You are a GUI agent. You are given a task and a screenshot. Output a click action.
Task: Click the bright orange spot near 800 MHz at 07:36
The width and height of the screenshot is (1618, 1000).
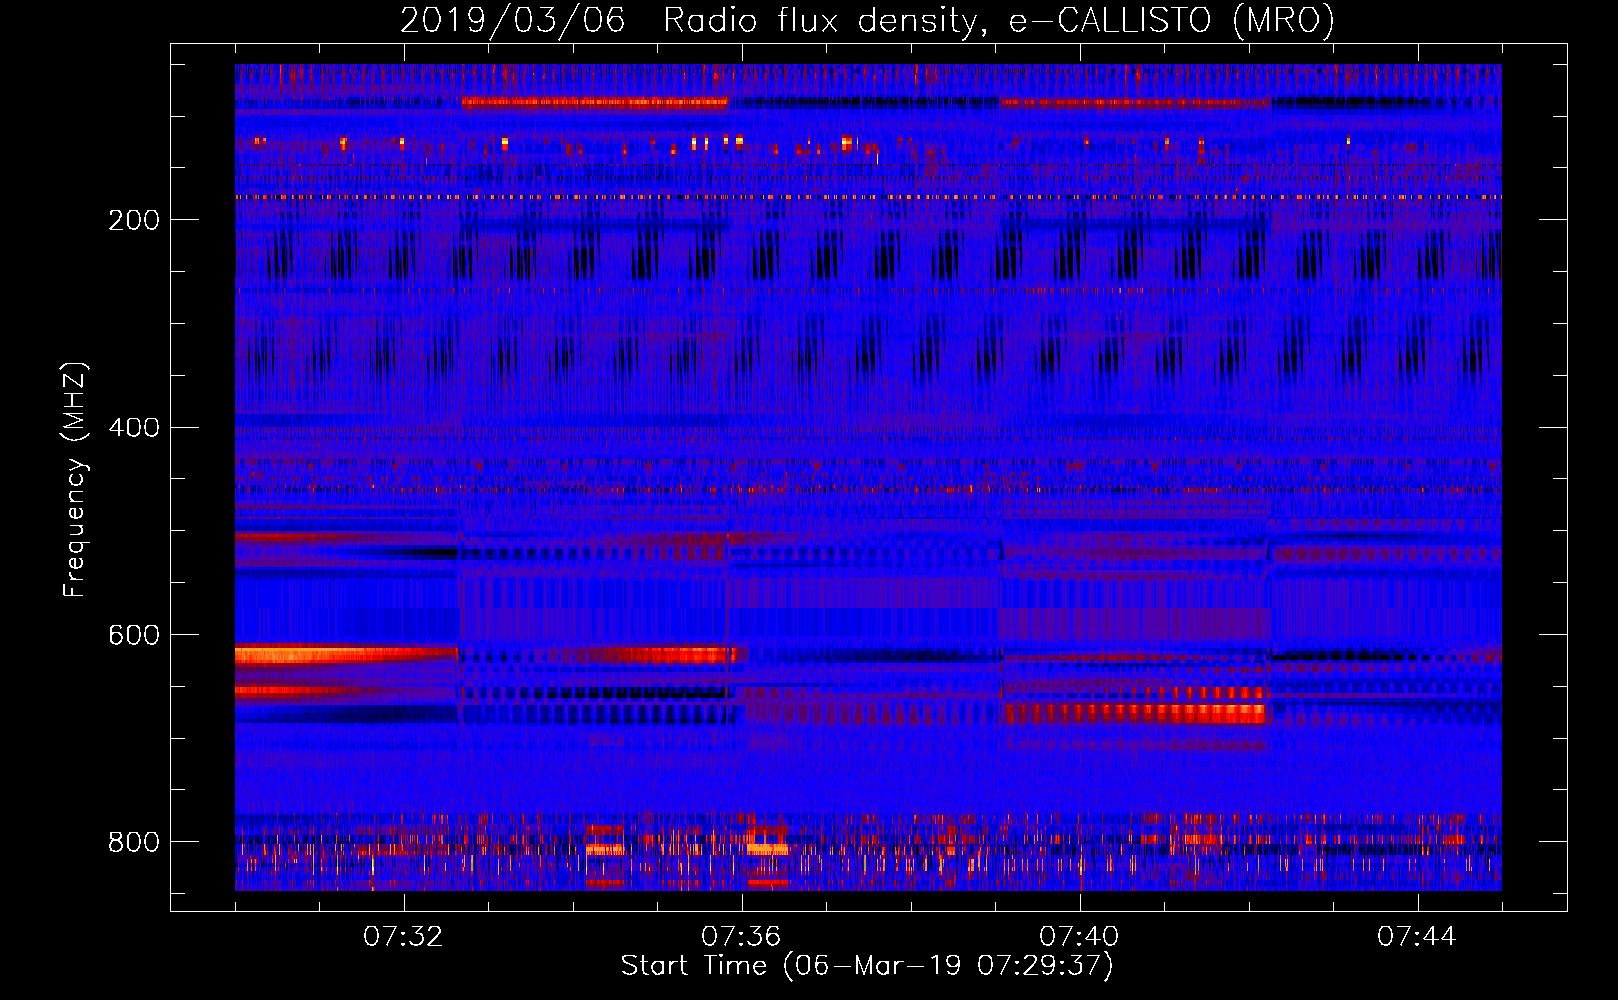click(767, 850)
